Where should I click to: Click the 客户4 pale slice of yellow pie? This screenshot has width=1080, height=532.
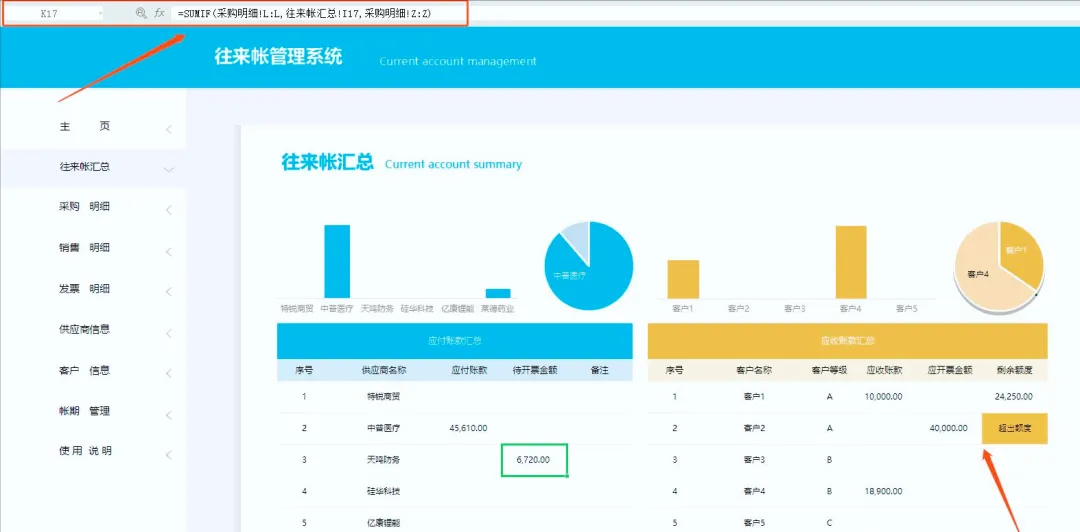coord(982,276)
